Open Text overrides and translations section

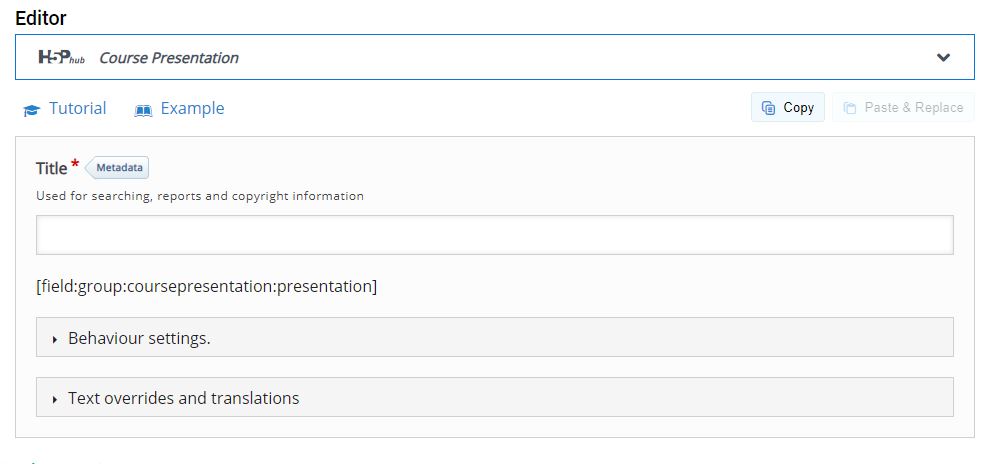495,397
